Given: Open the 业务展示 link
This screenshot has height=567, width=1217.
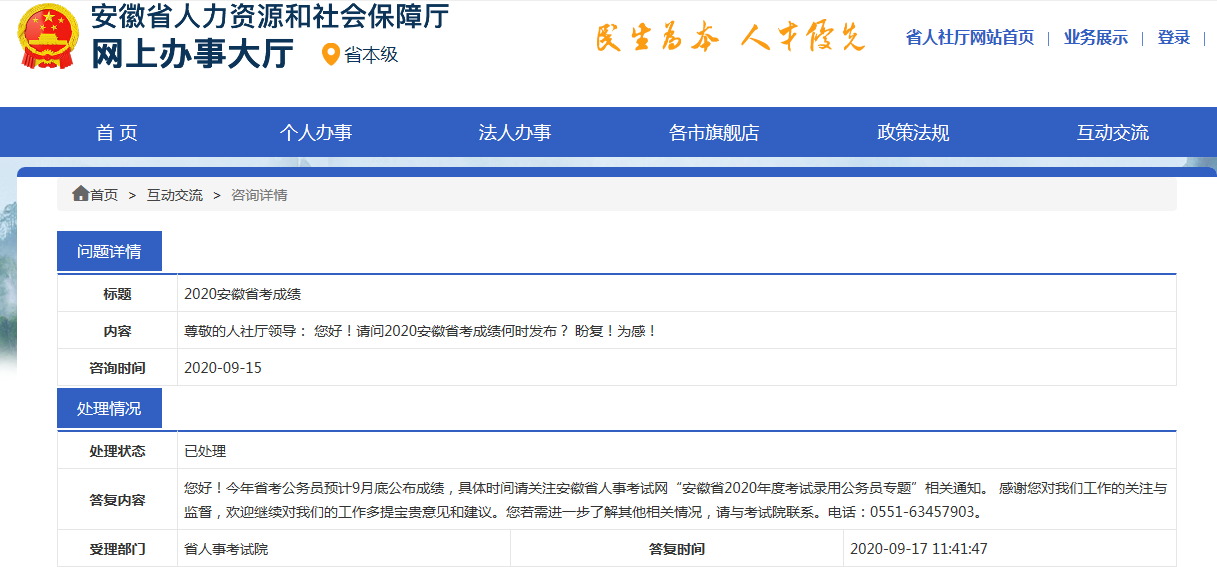Looking at the screenshot, I should [1095, 38].
